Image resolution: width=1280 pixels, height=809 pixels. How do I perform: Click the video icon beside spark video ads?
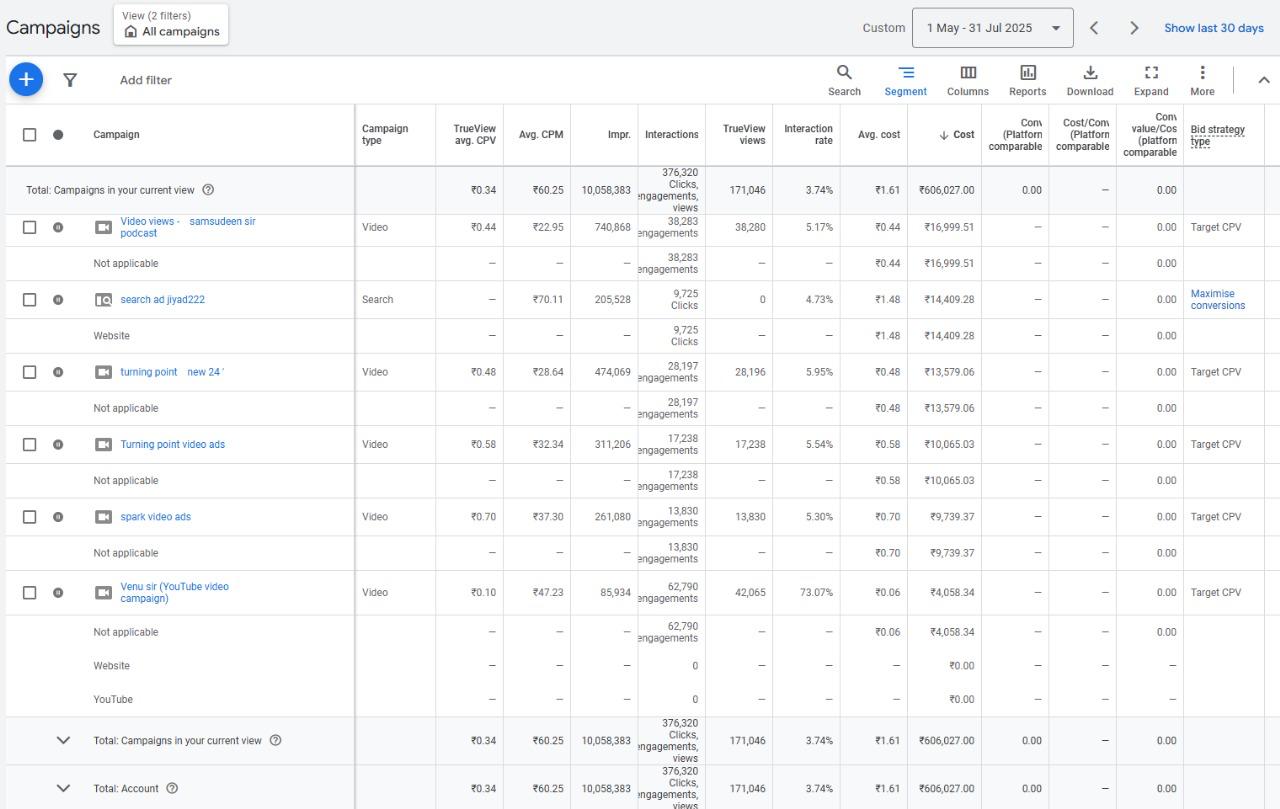(x=103, y=517)
